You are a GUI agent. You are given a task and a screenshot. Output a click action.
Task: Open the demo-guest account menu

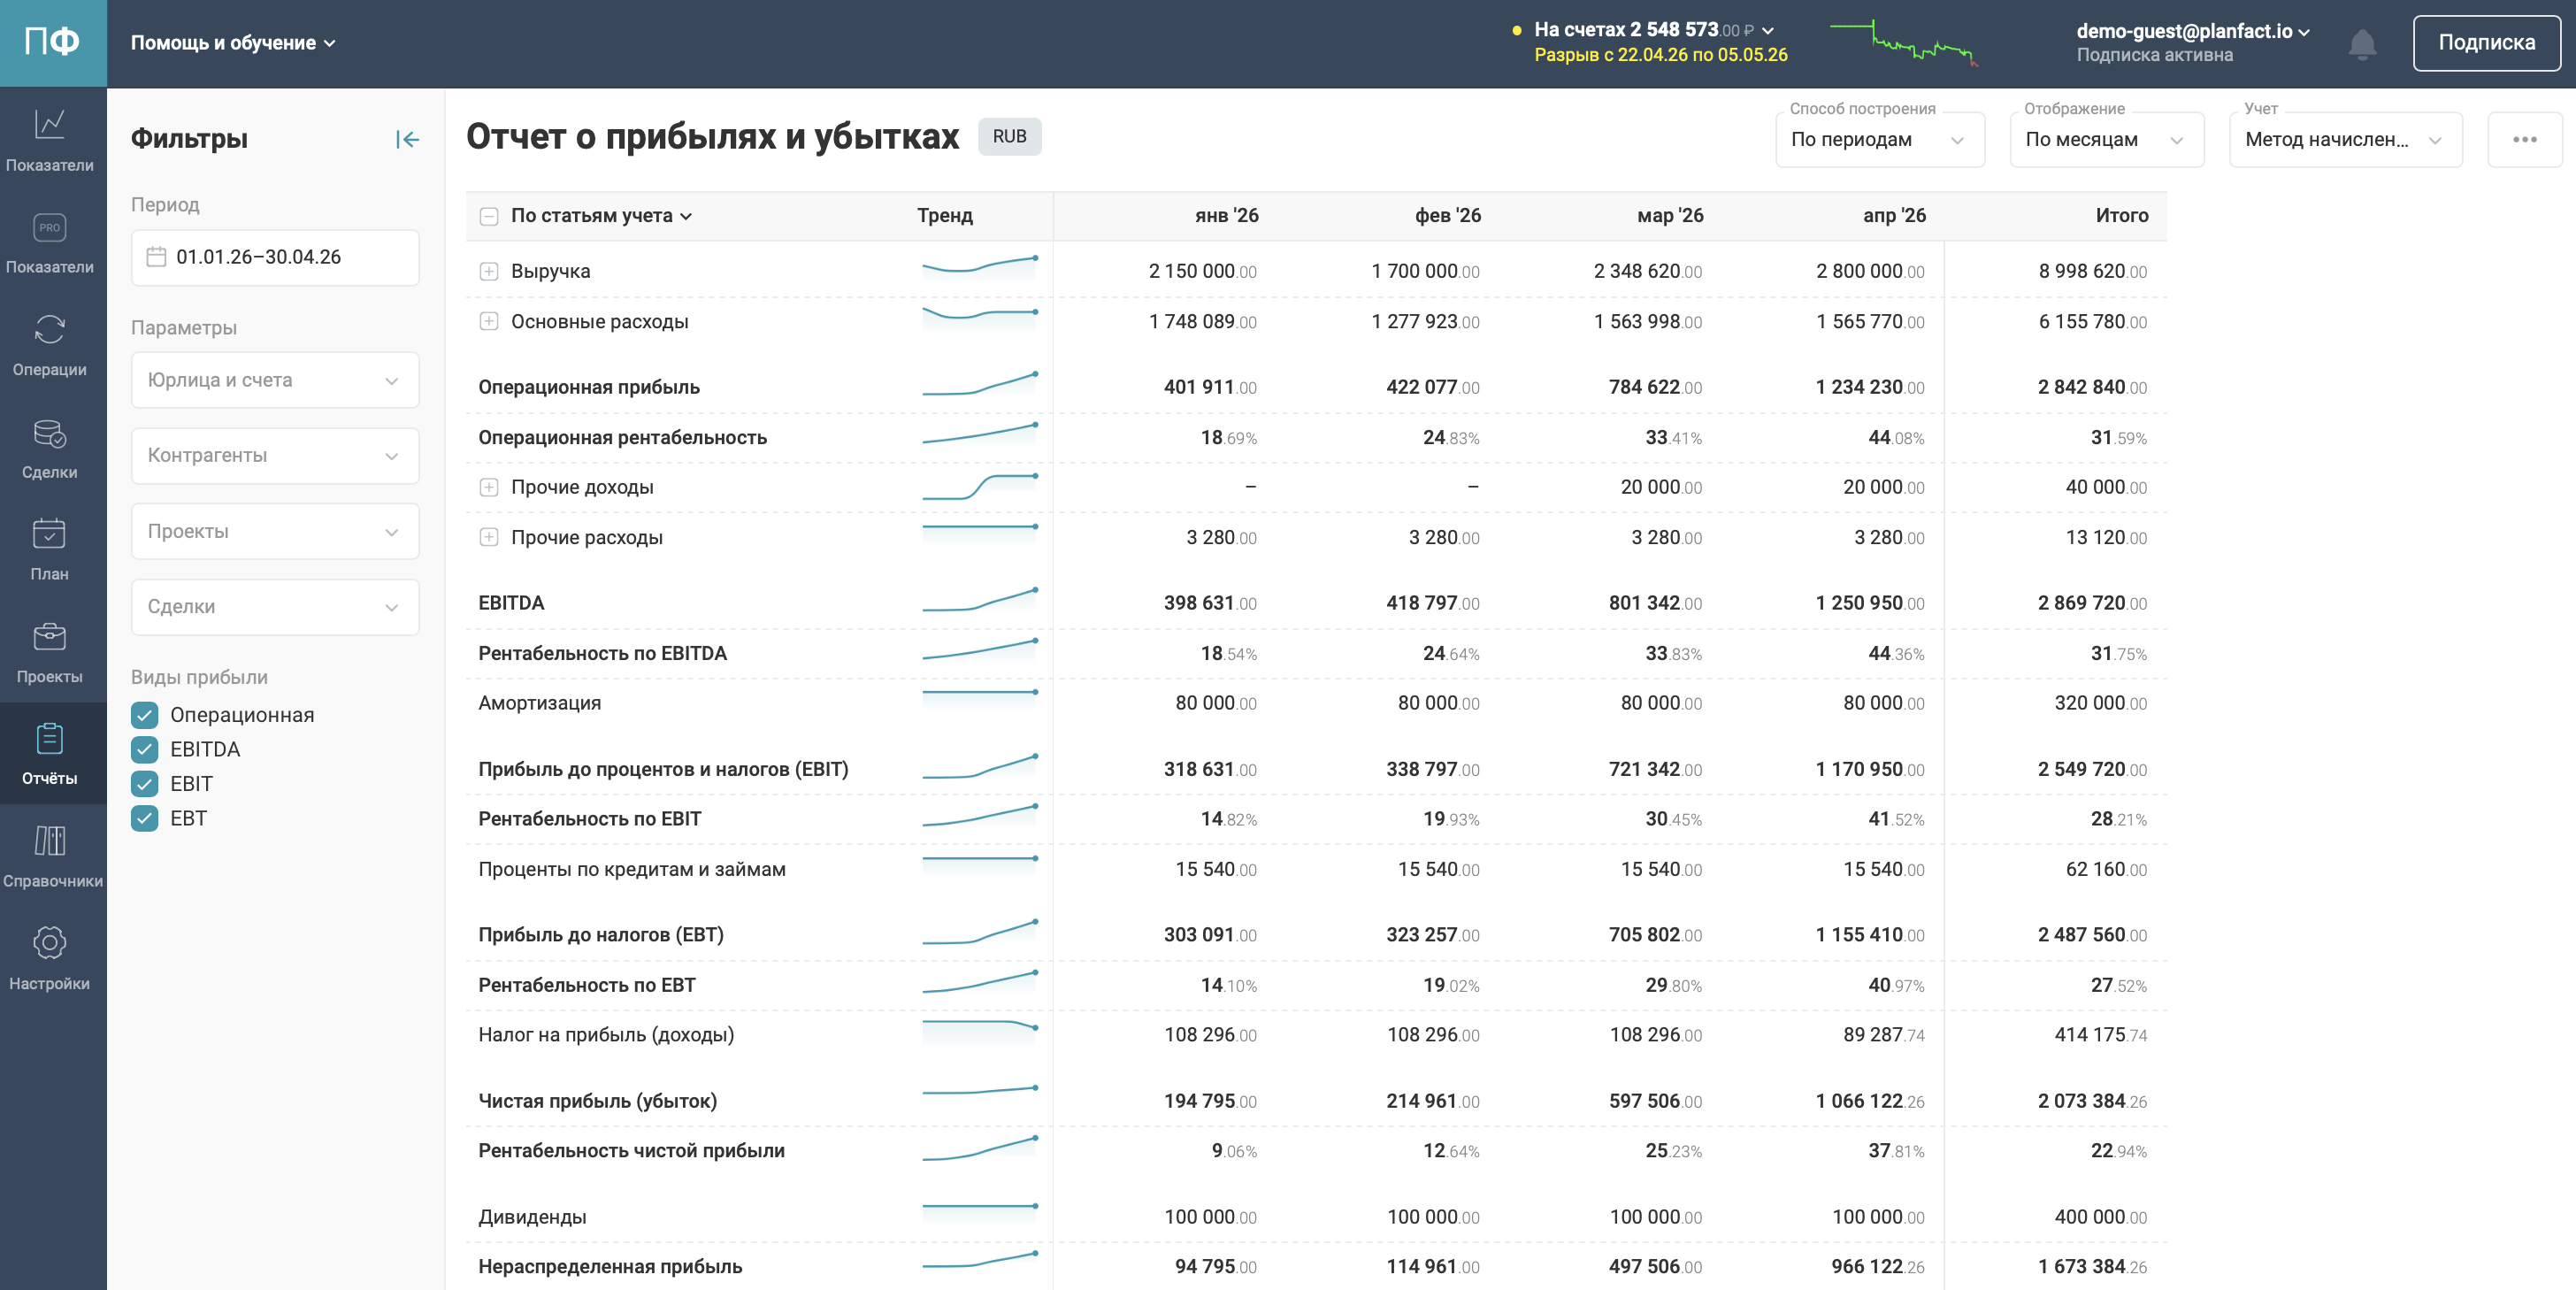[x=2192, y=32]
